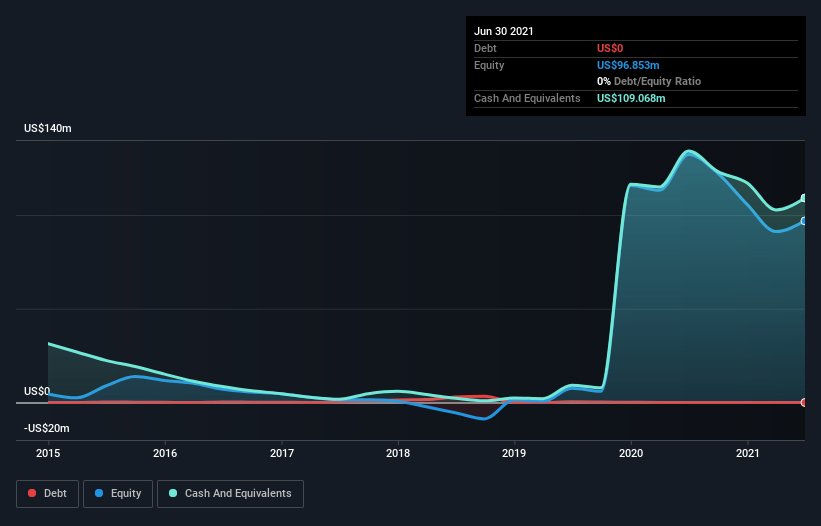Click the blue Equity endpoint marker
This screenshot has height=526, width=821.
click(804, 221)
